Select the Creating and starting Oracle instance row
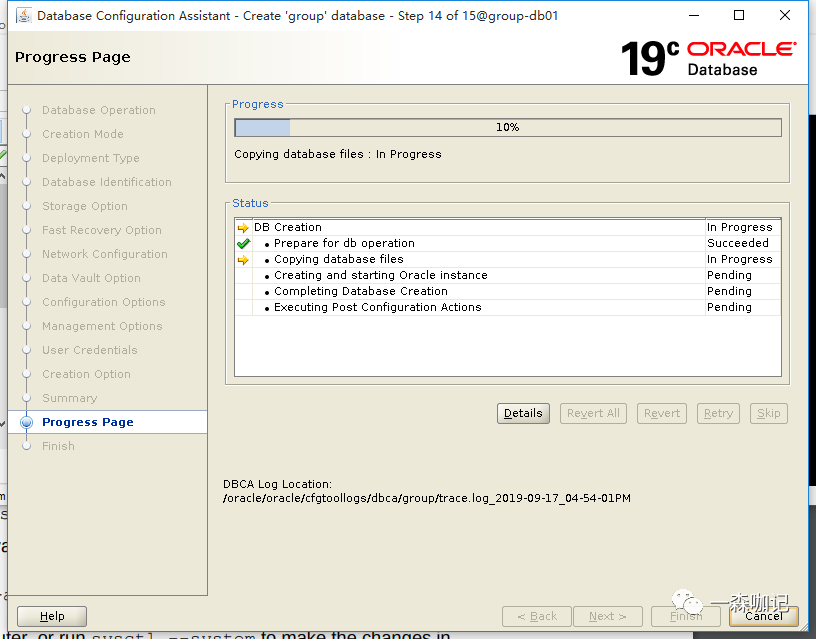 point(380,275)
